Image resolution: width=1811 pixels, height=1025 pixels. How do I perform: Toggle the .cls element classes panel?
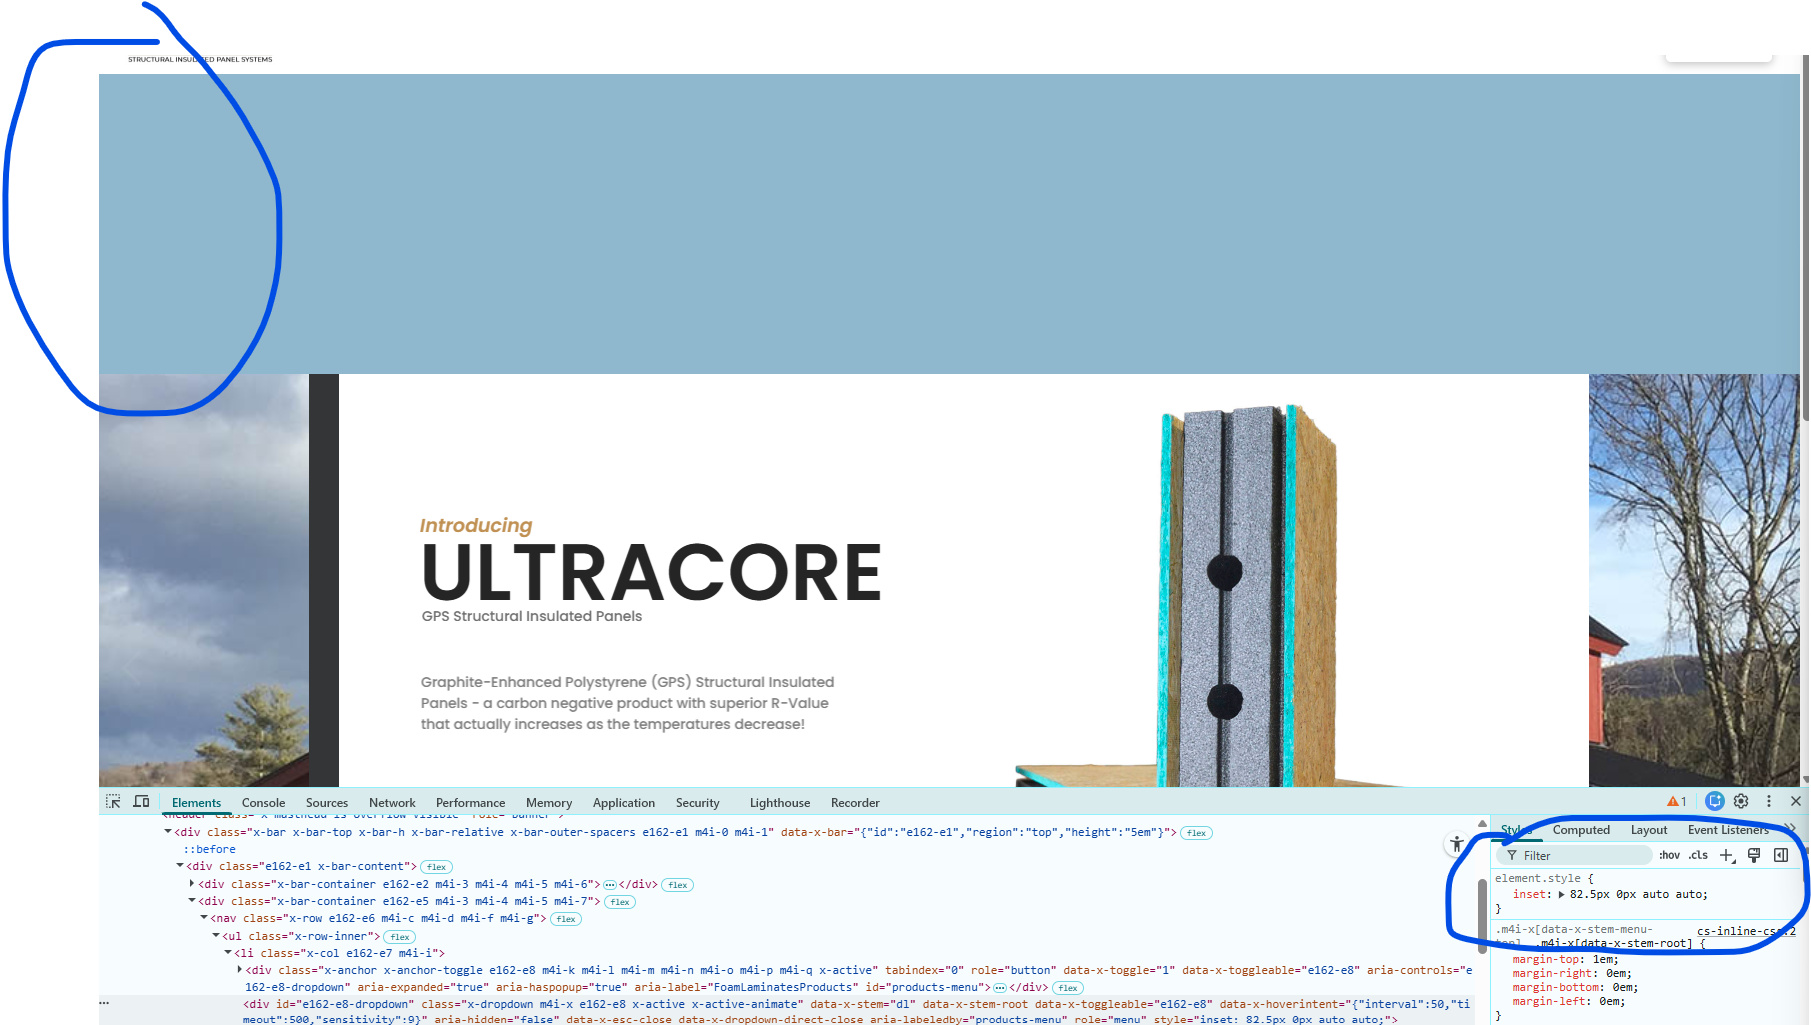point(1698,855)
